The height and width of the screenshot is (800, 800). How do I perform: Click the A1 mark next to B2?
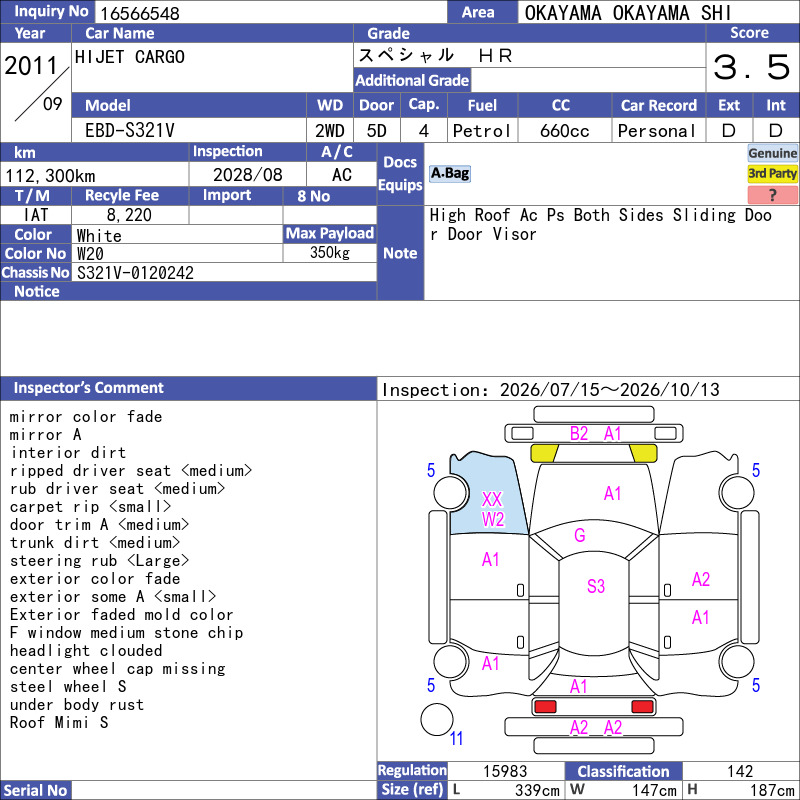pyautogui.click(x=612, y=434)
